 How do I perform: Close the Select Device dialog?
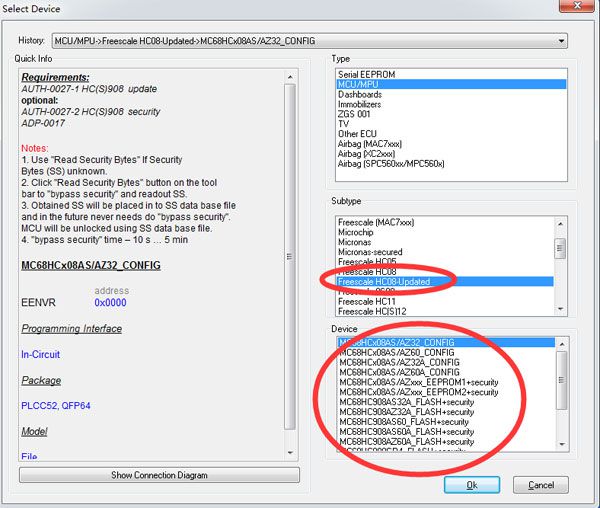point(578,6)
